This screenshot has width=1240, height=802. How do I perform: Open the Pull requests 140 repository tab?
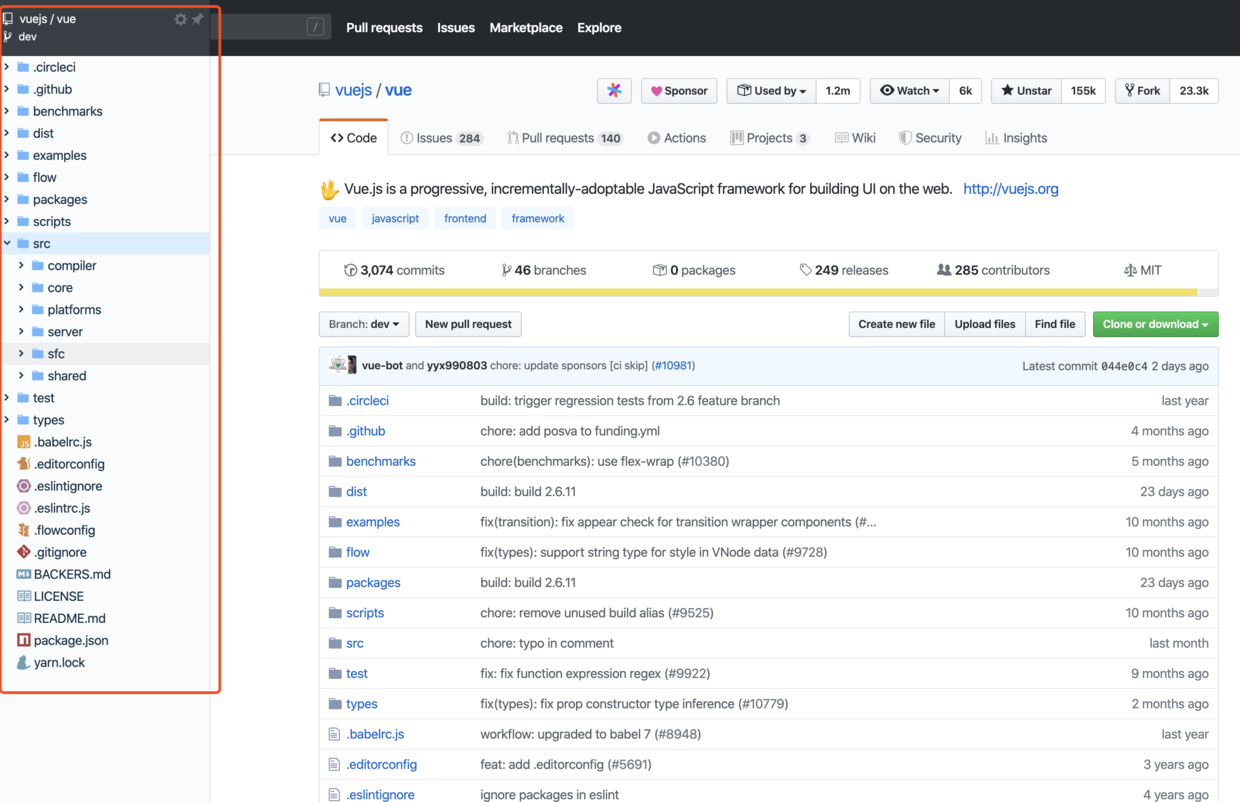click(564, 138)
